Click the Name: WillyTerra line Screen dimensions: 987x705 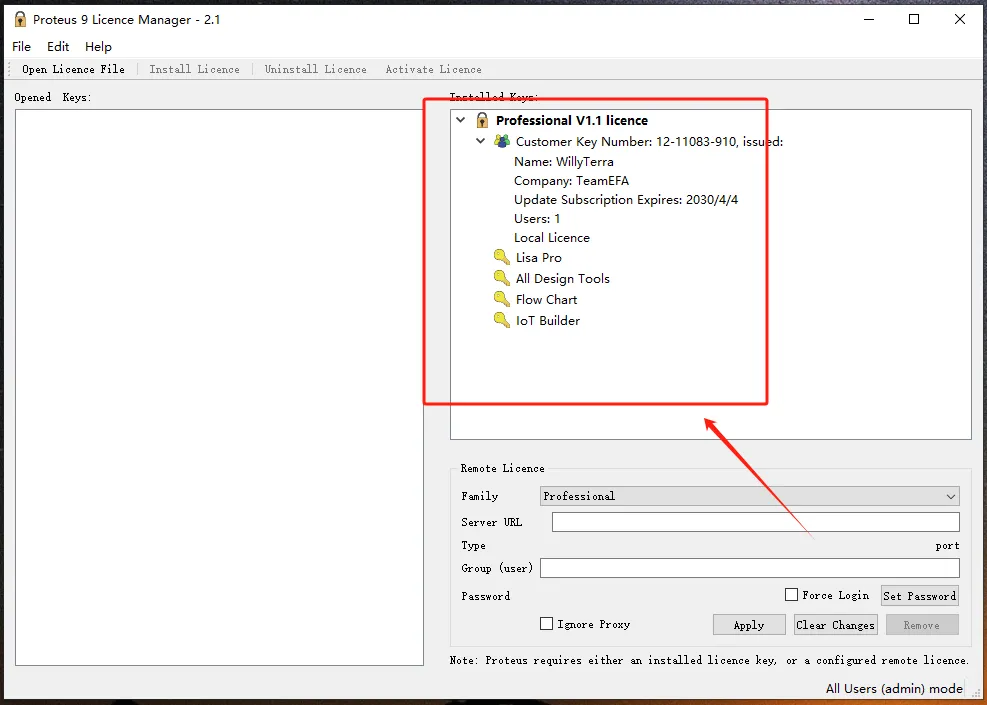click(x=563, y=161)
